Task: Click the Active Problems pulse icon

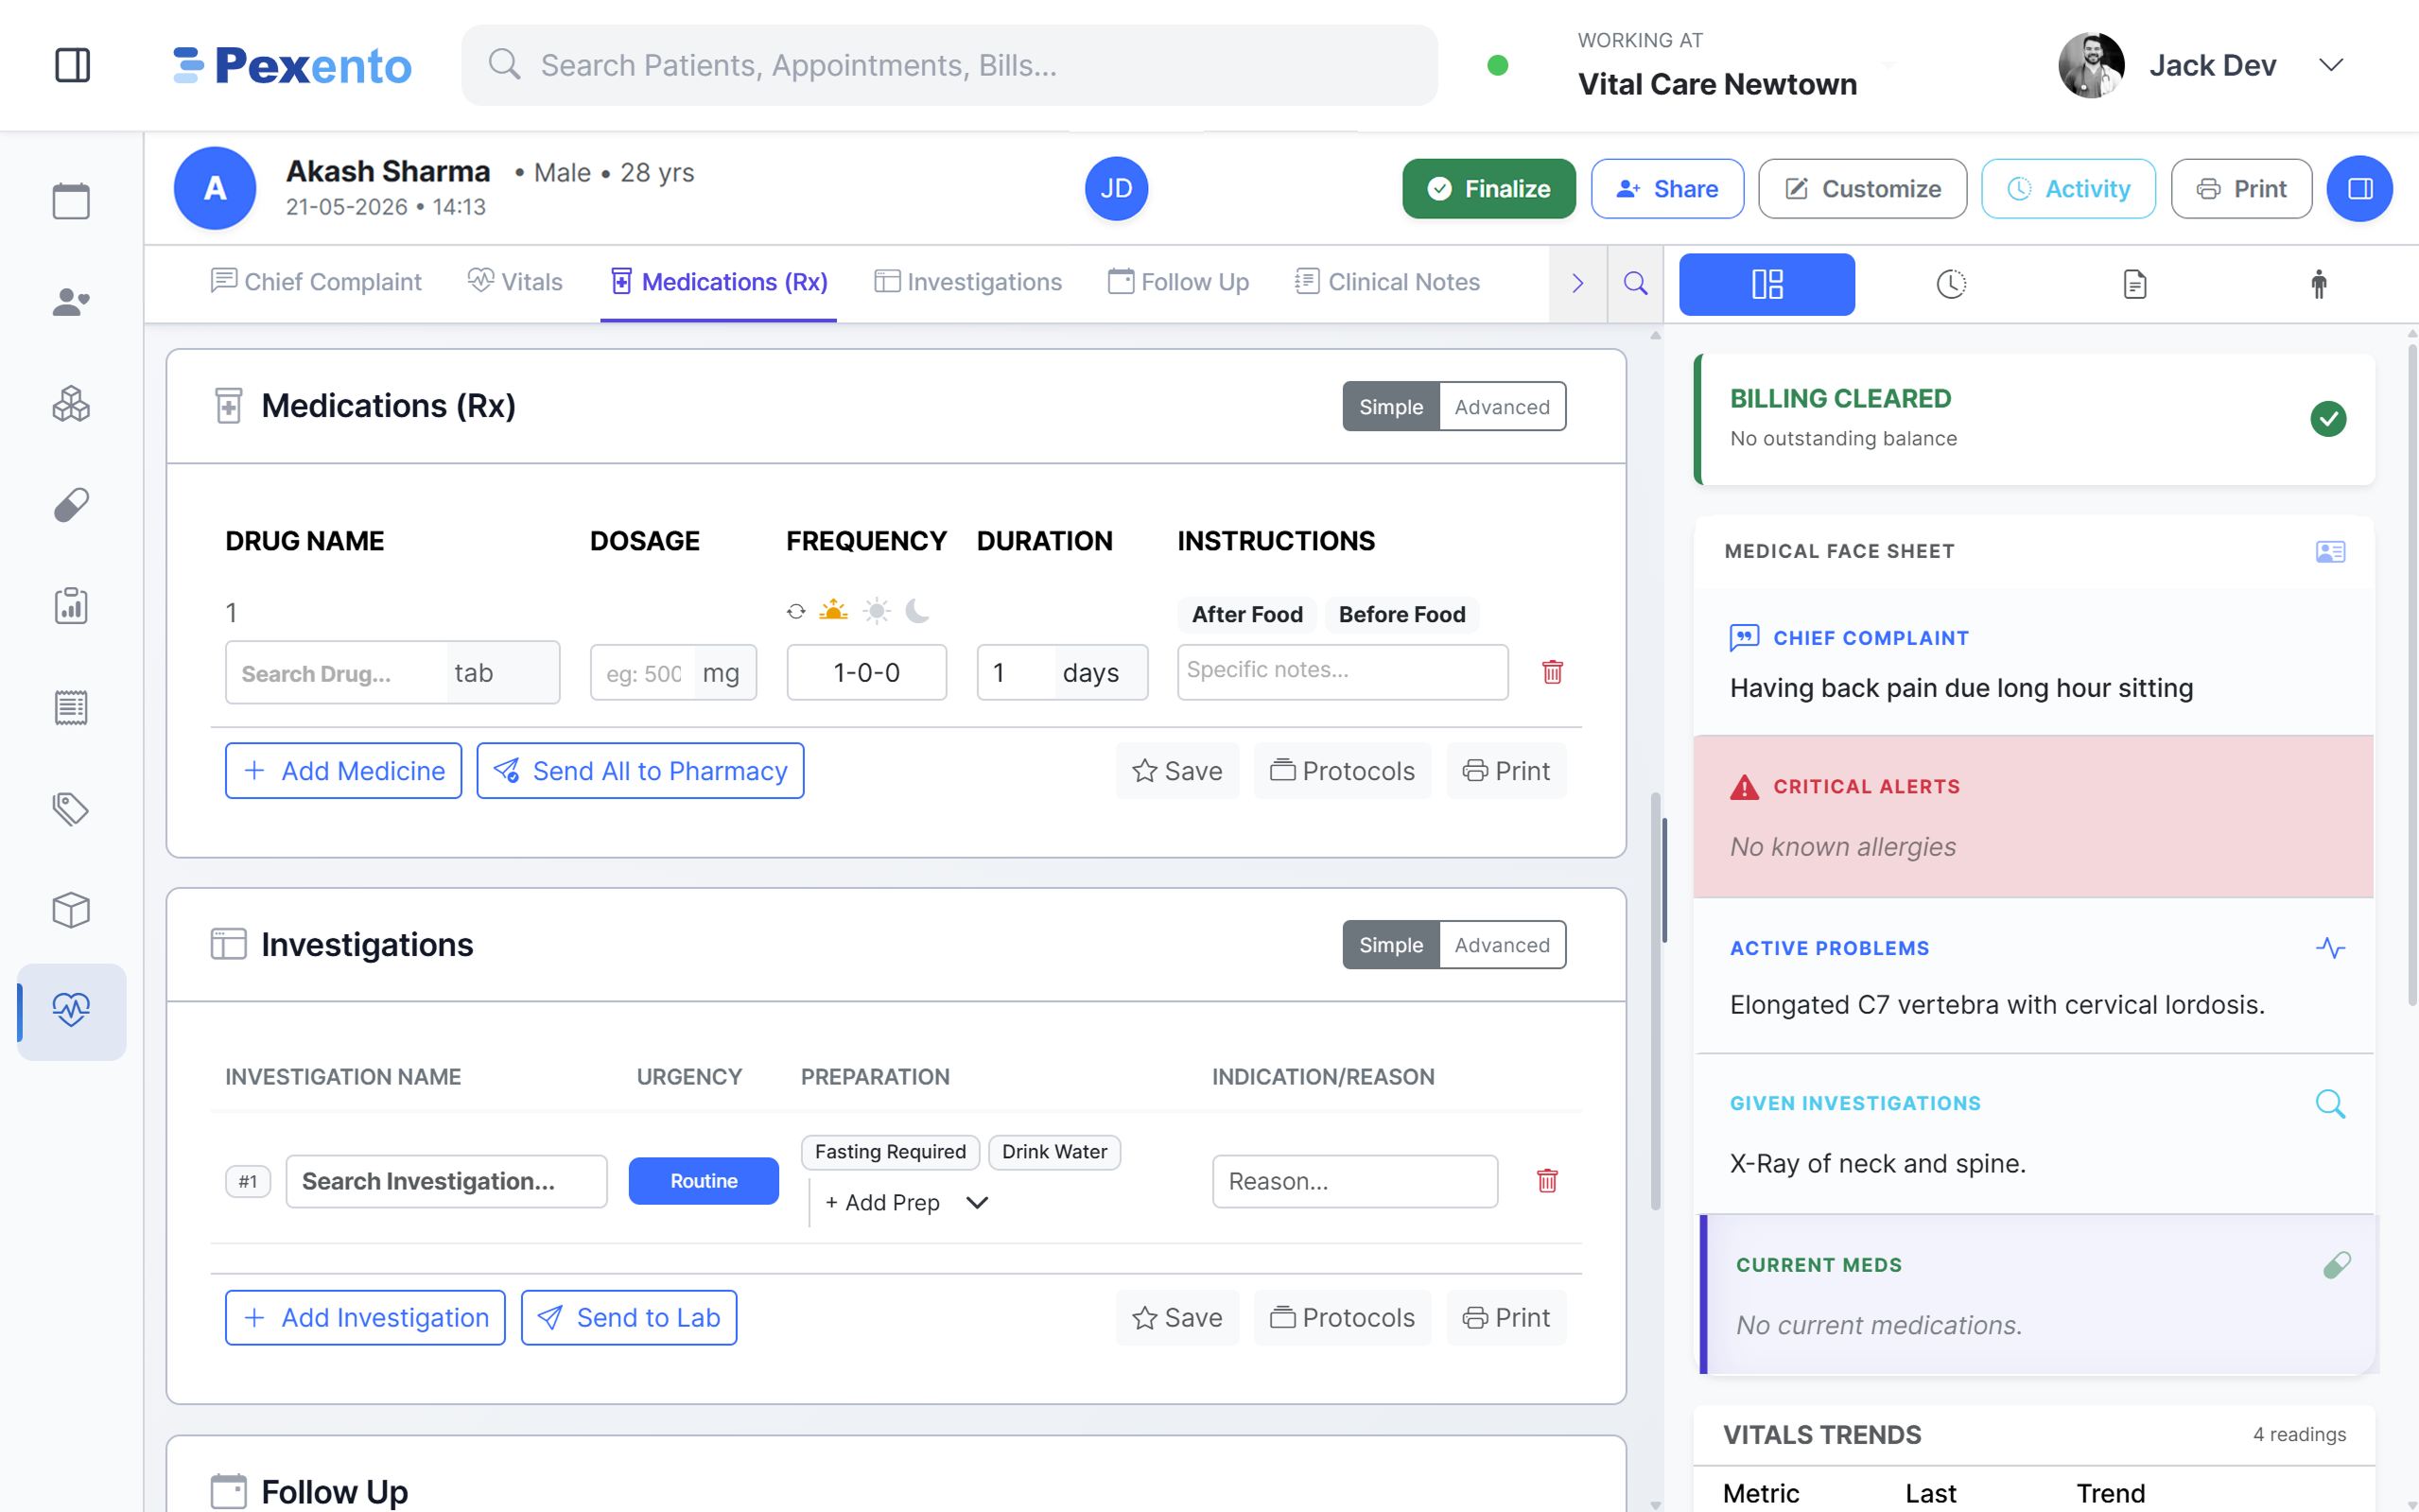Action: [2330, 948]
